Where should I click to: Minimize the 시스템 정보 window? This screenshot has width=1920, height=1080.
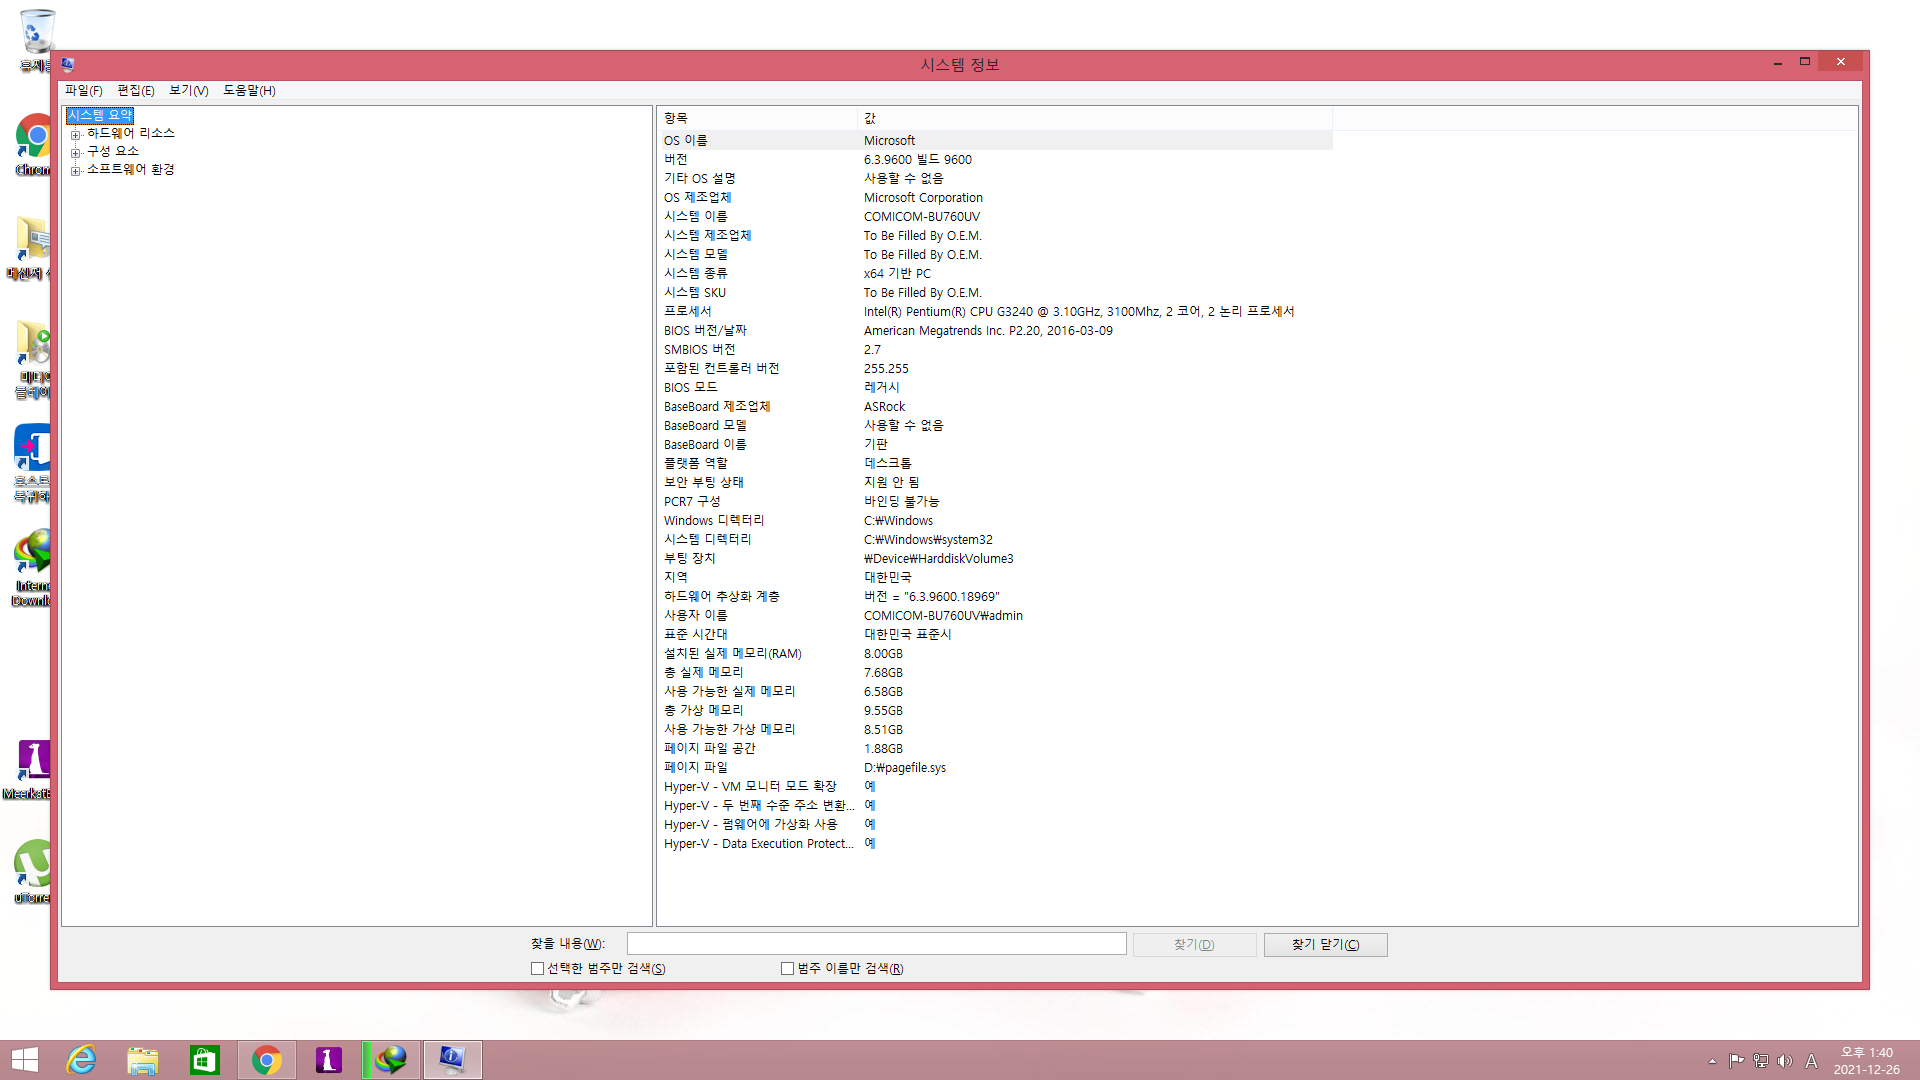(1777, 63)
